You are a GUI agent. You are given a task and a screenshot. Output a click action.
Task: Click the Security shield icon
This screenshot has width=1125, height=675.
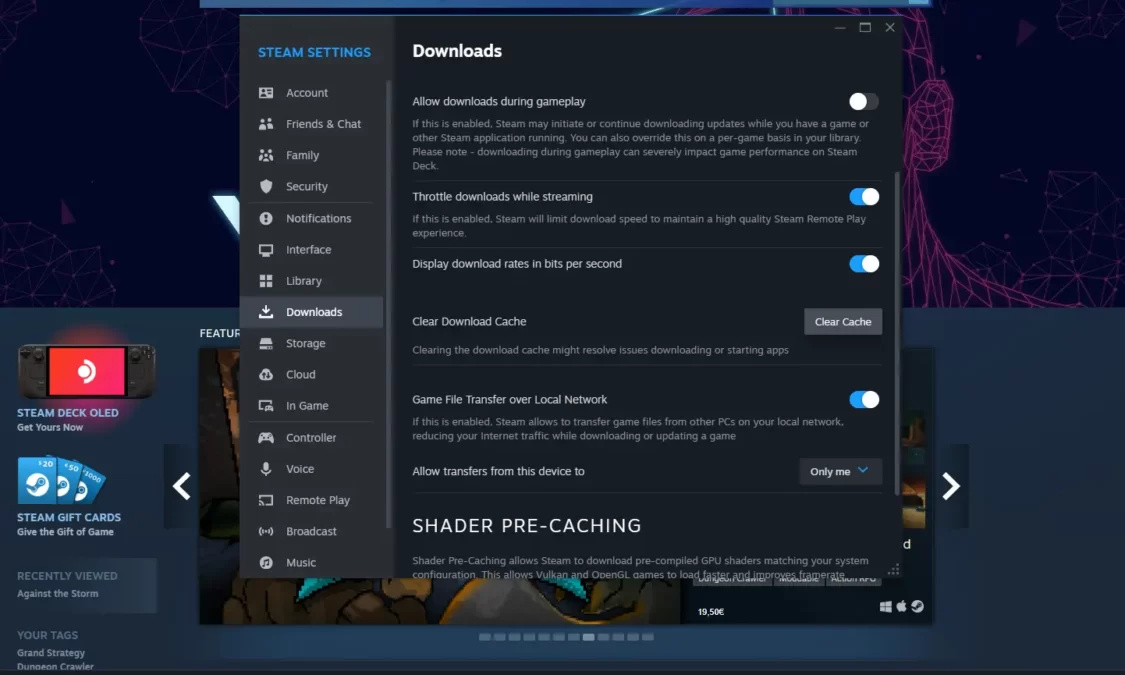pyautogui.click(x=265, y=187)
